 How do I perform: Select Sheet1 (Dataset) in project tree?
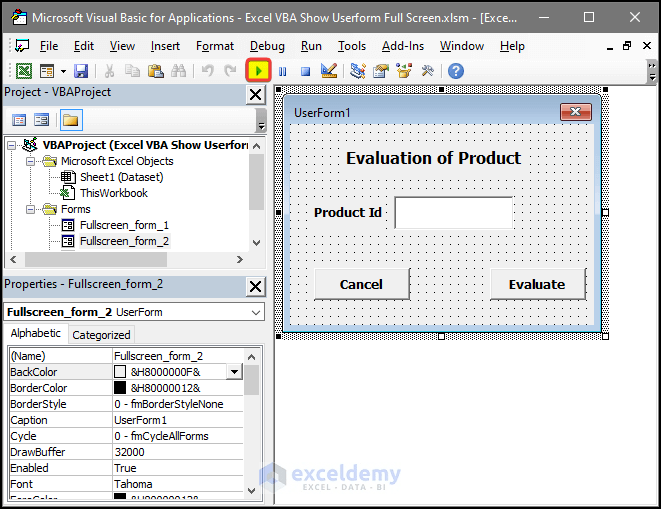click(x=121, y=177)
